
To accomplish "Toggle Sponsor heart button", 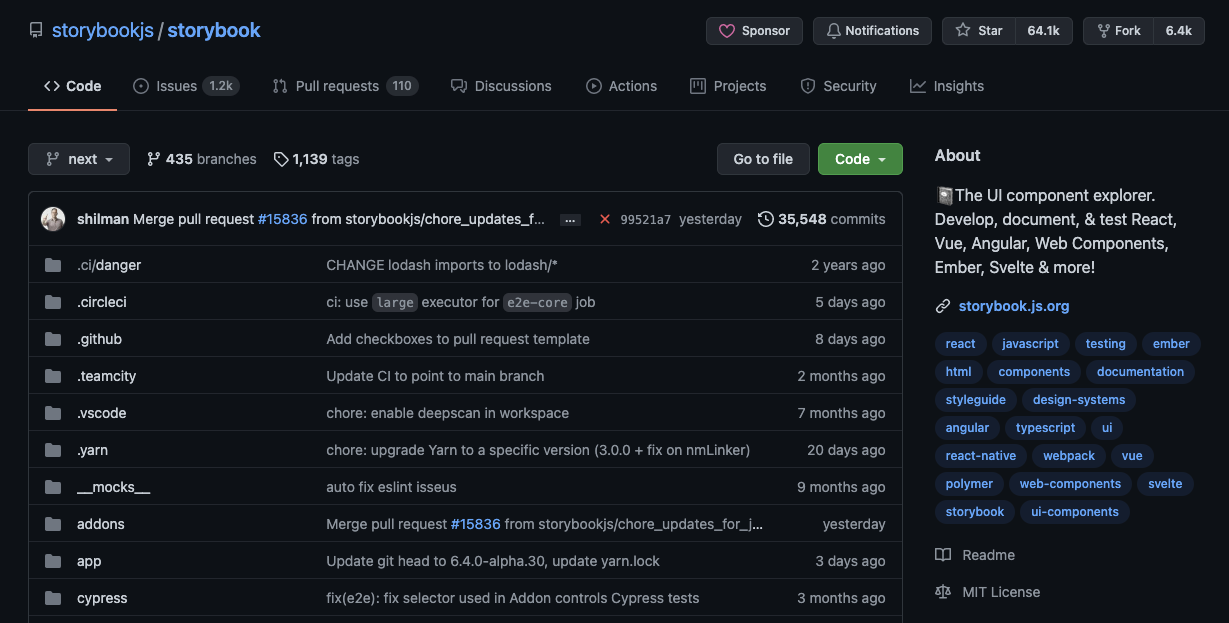I will click(754, 31).
